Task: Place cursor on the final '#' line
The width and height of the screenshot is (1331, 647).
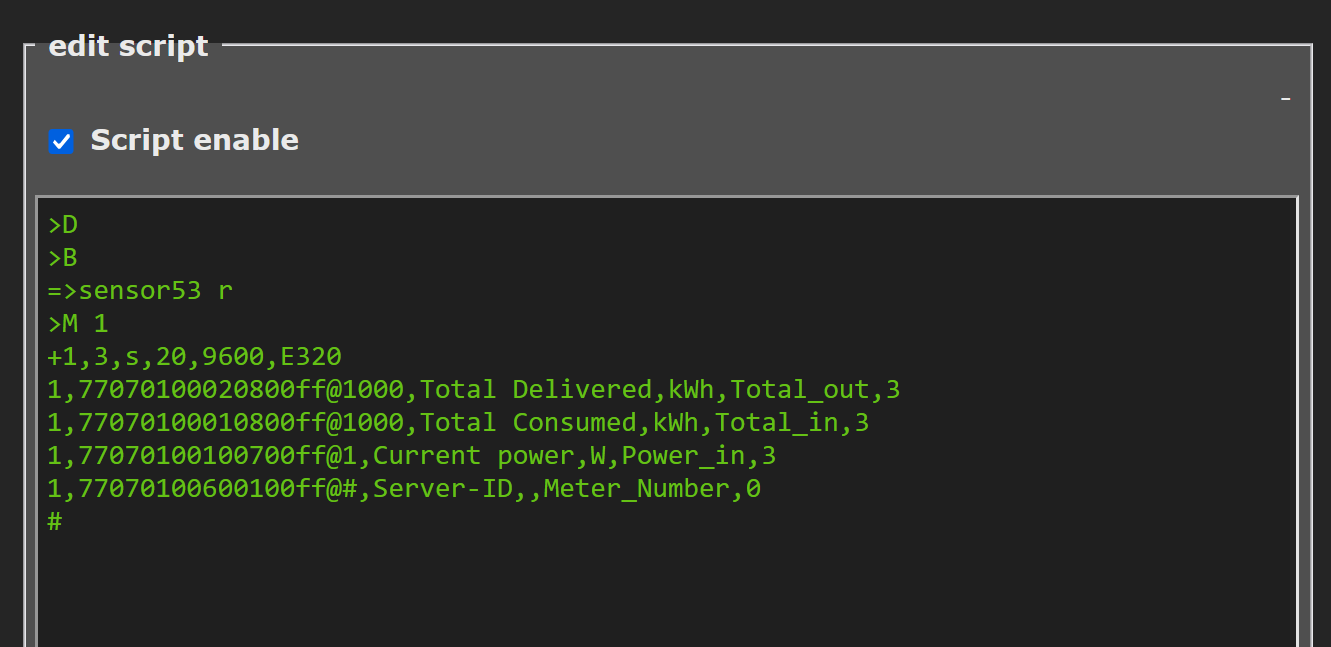Action: (x=55, y=522)
